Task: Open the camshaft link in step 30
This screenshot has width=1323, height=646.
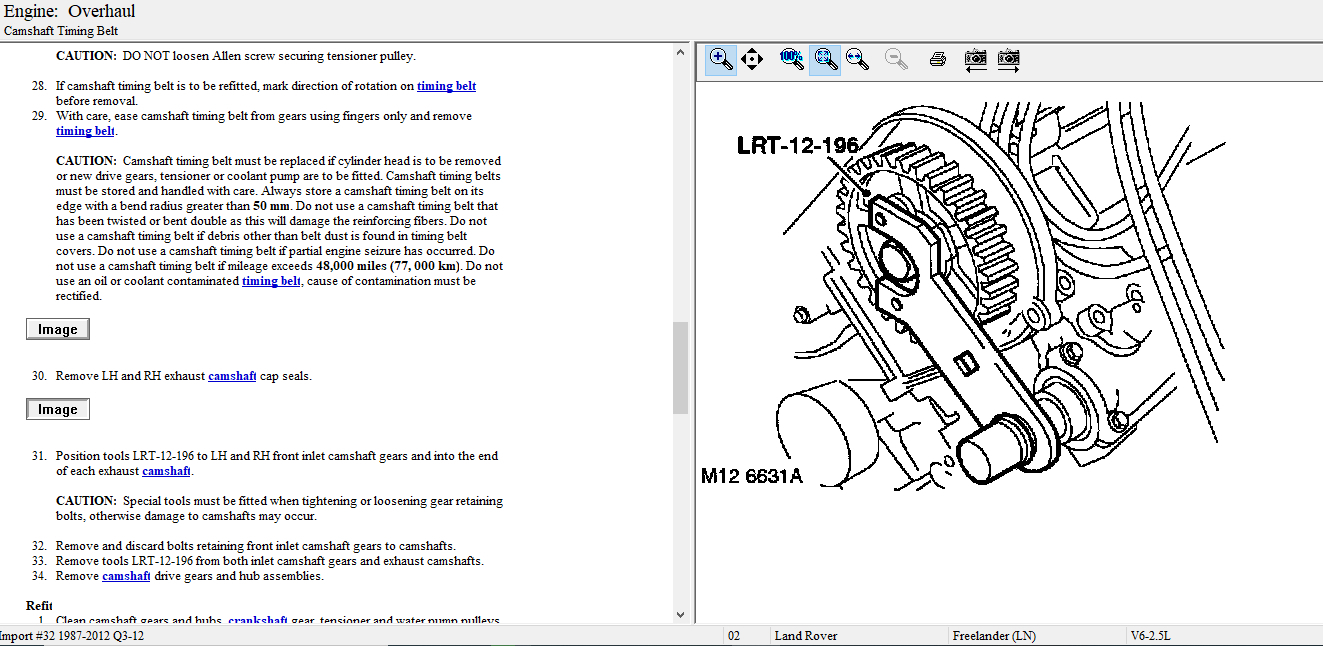Action: [232, 376]
